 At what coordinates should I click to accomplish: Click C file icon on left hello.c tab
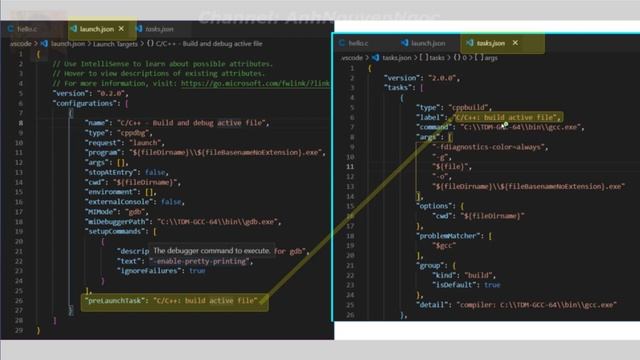pos(11,29)
